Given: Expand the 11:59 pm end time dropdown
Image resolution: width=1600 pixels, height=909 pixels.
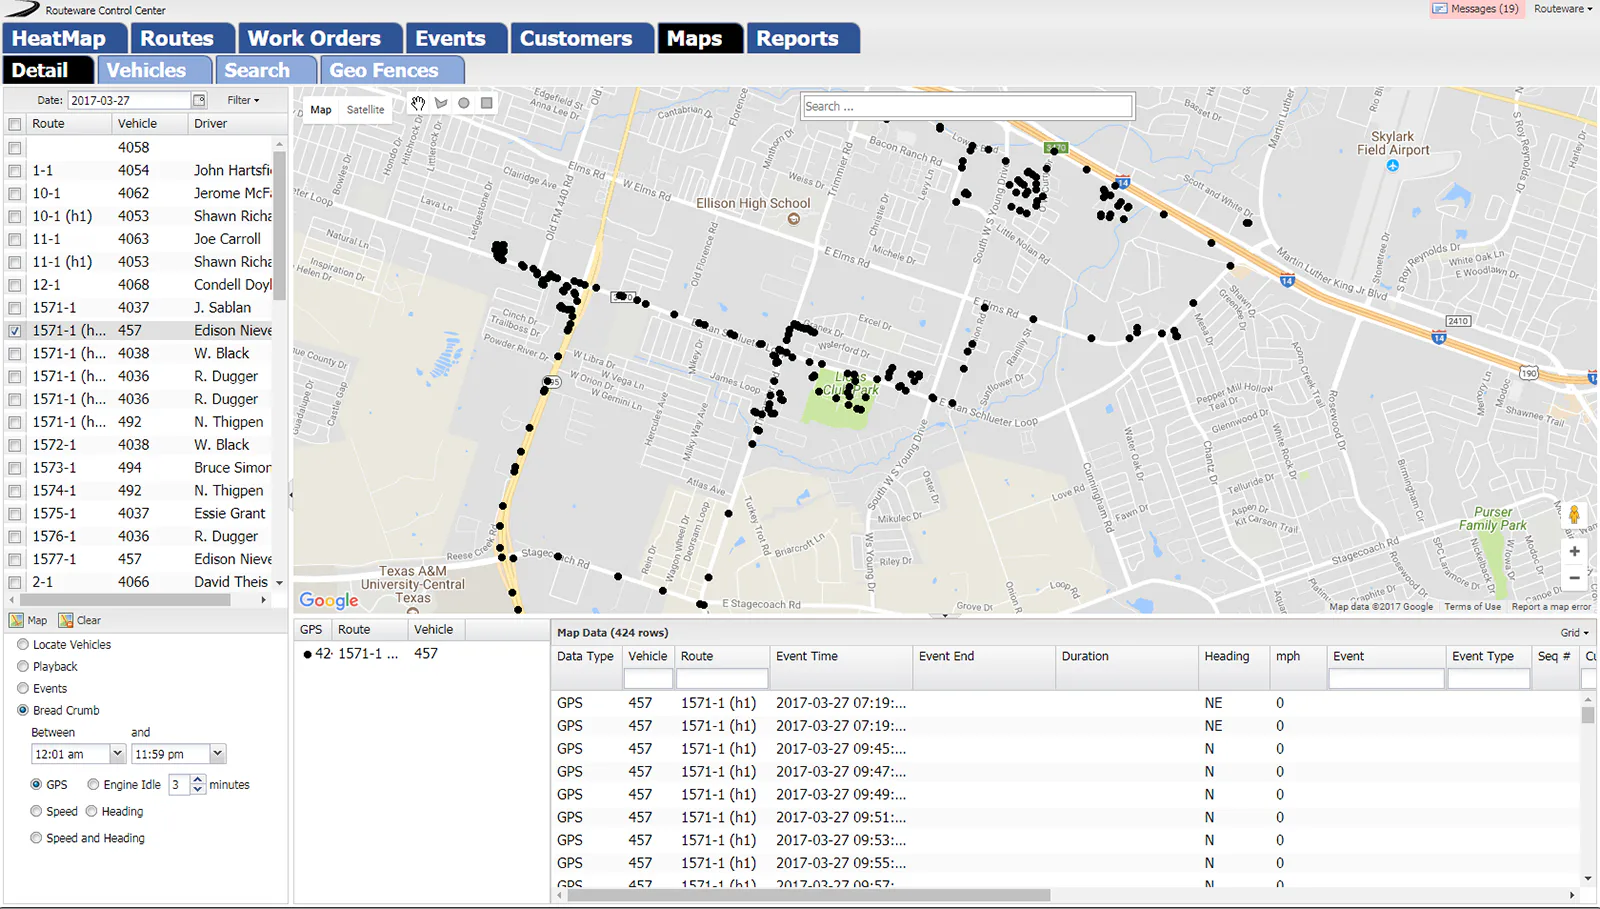Looking at the screenshot, I should tap(218, 754).
